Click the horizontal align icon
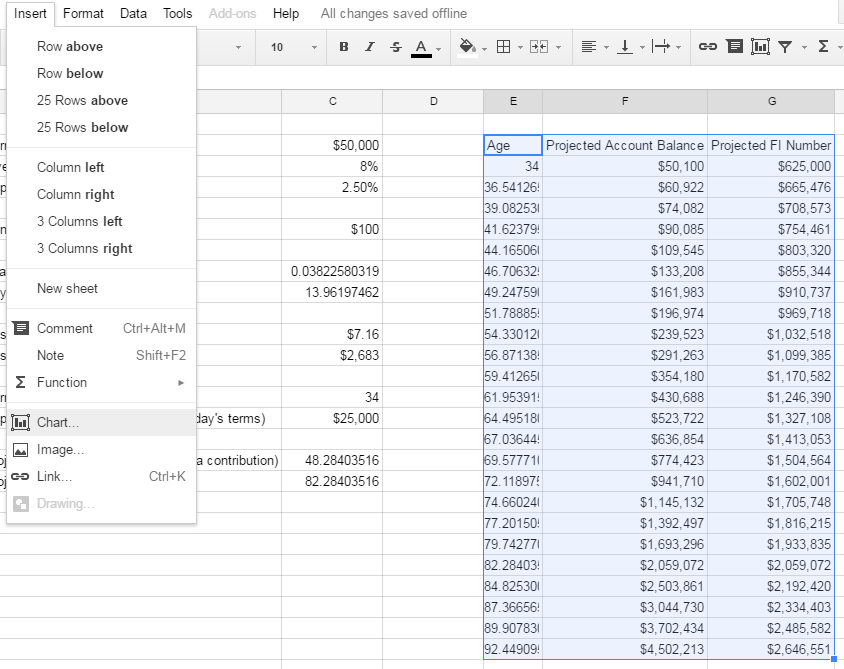Image resolution: width=844 pixels, height=669 pixels. tap(589, 47)
